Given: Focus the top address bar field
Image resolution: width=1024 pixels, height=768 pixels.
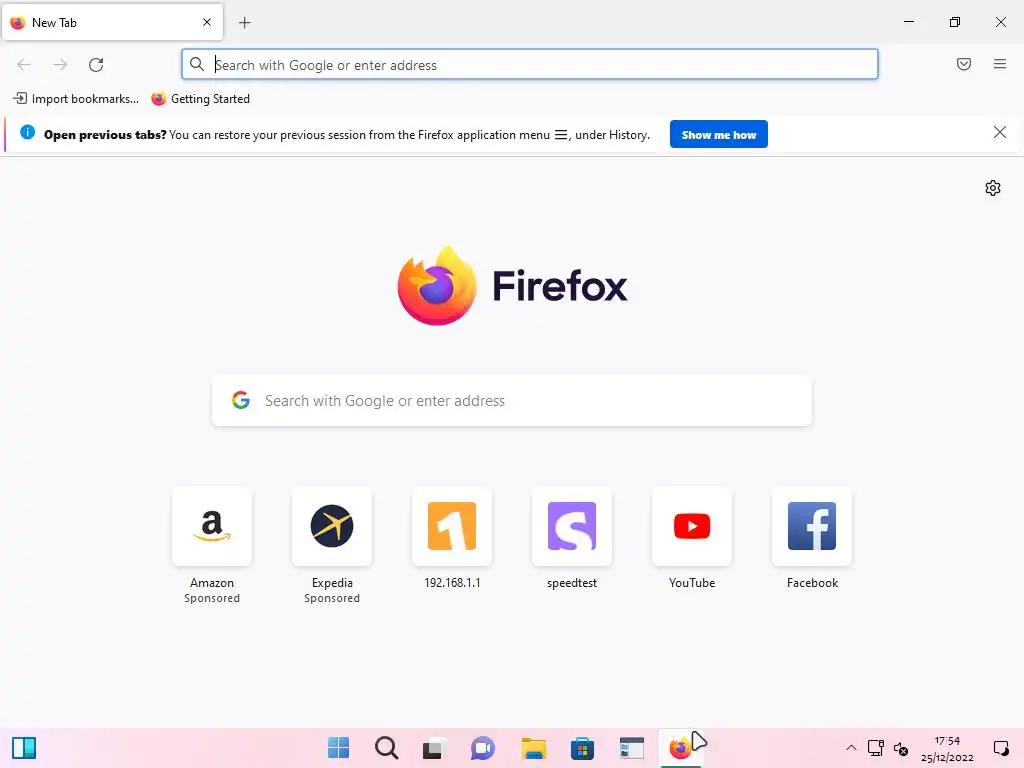Looking at the screenshot, I should coord(530,65).
